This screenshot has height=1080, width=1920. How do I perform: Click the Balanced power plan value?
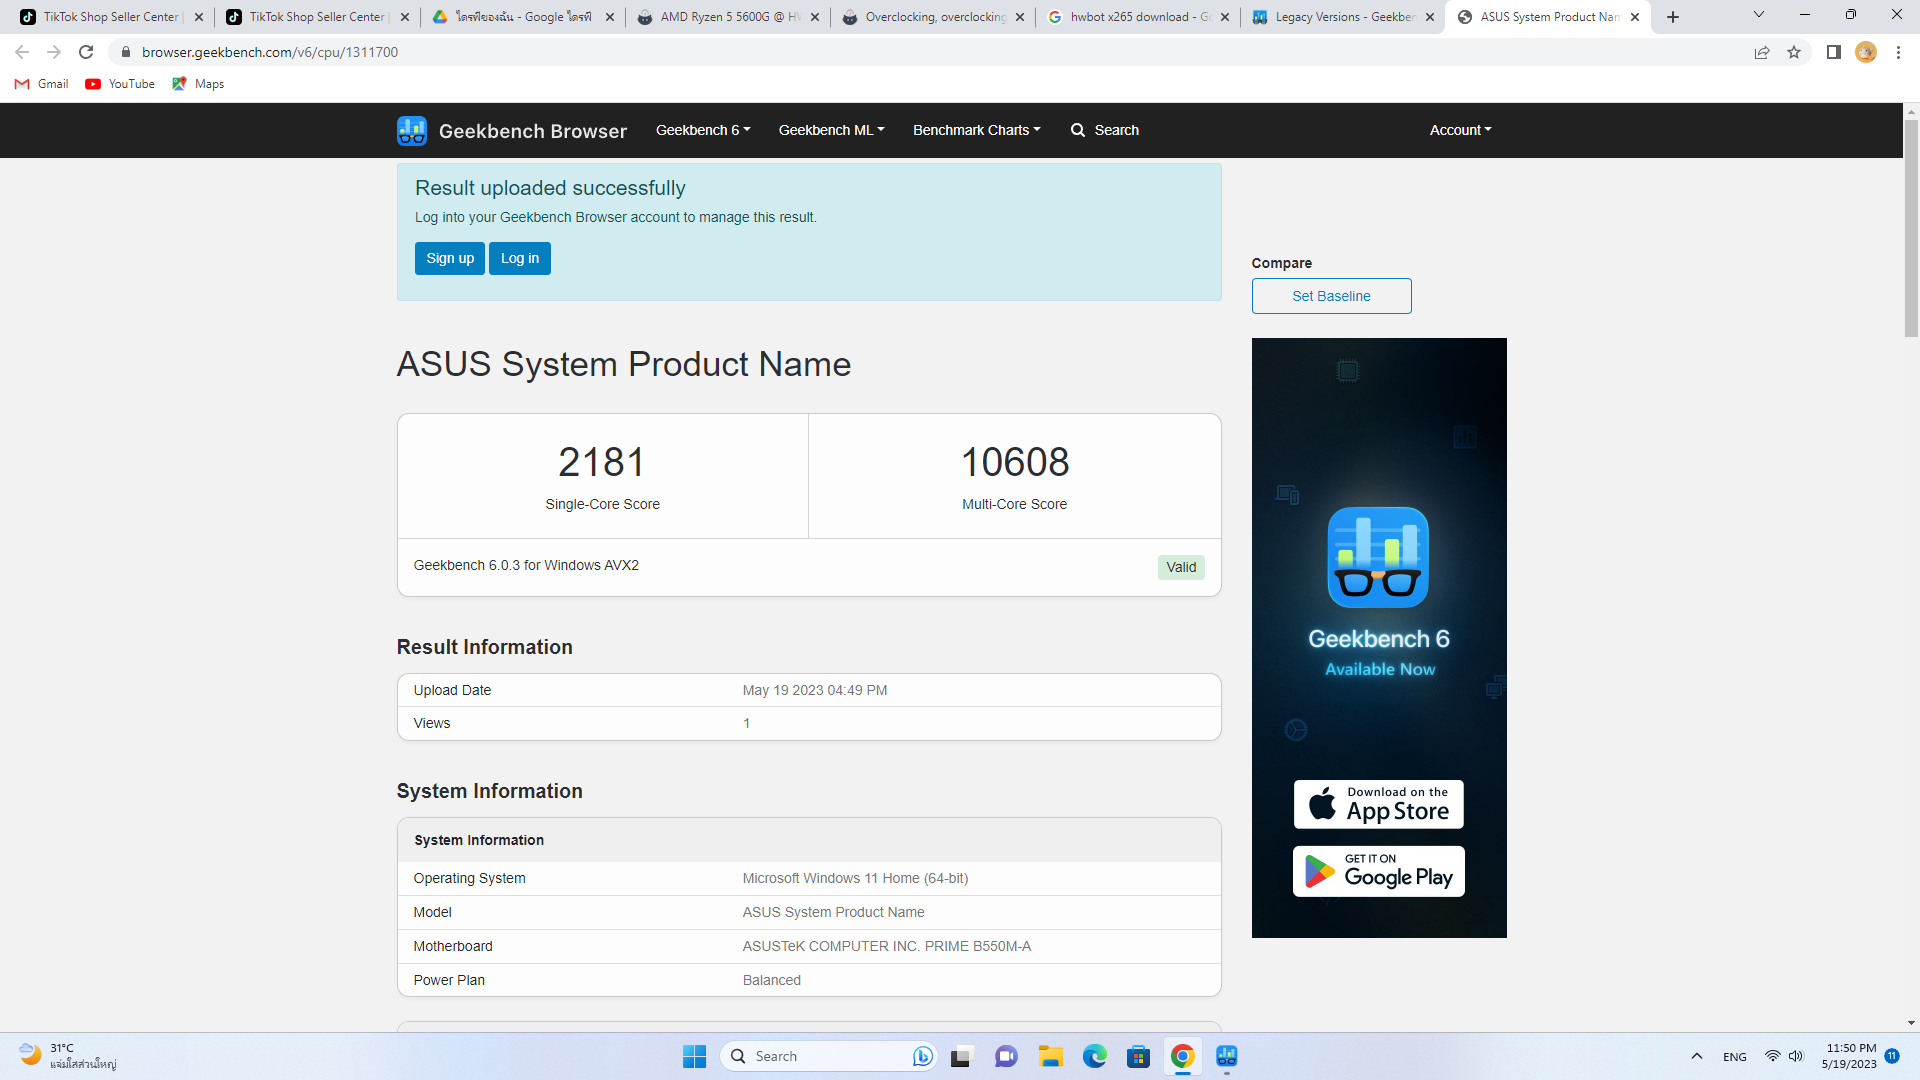772,980
